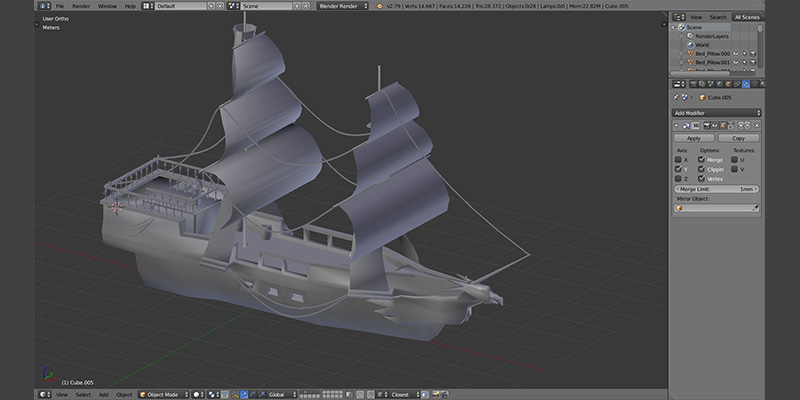
Task: Click Copy on the modifier
Action: click(739, 138)
